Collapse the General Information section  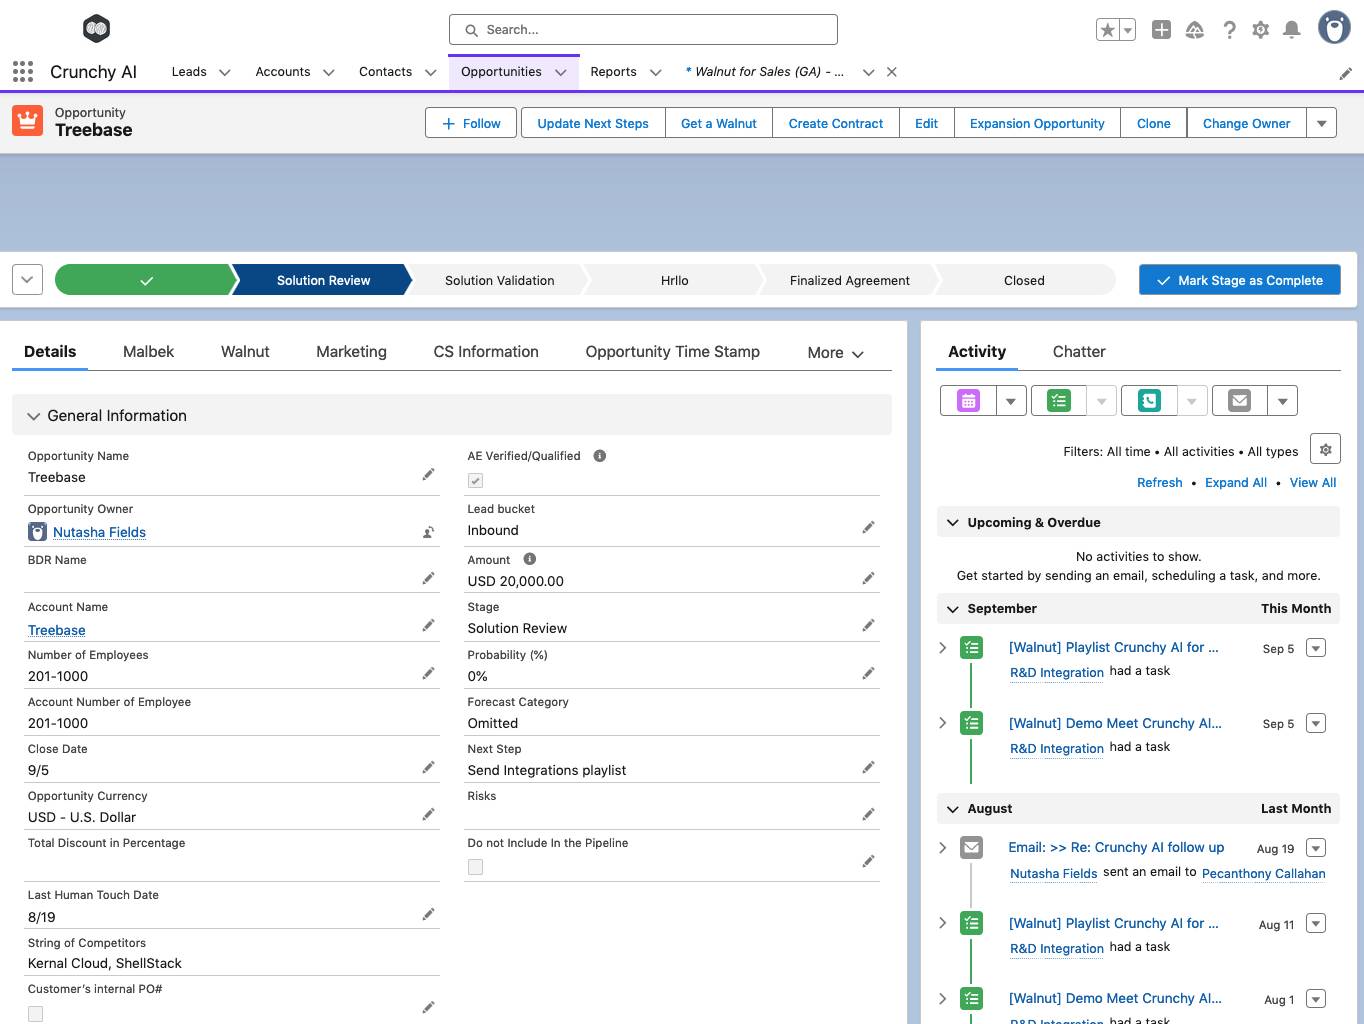coord(33,416)
